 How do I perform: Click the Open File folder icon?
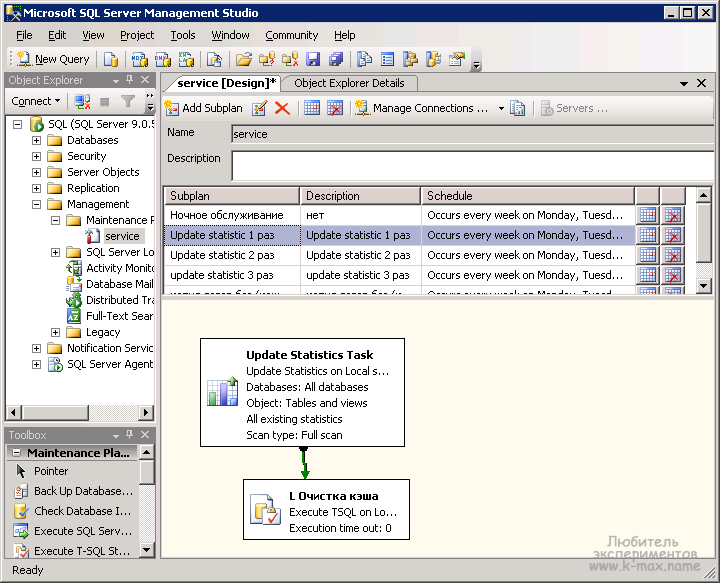[244, 59]
